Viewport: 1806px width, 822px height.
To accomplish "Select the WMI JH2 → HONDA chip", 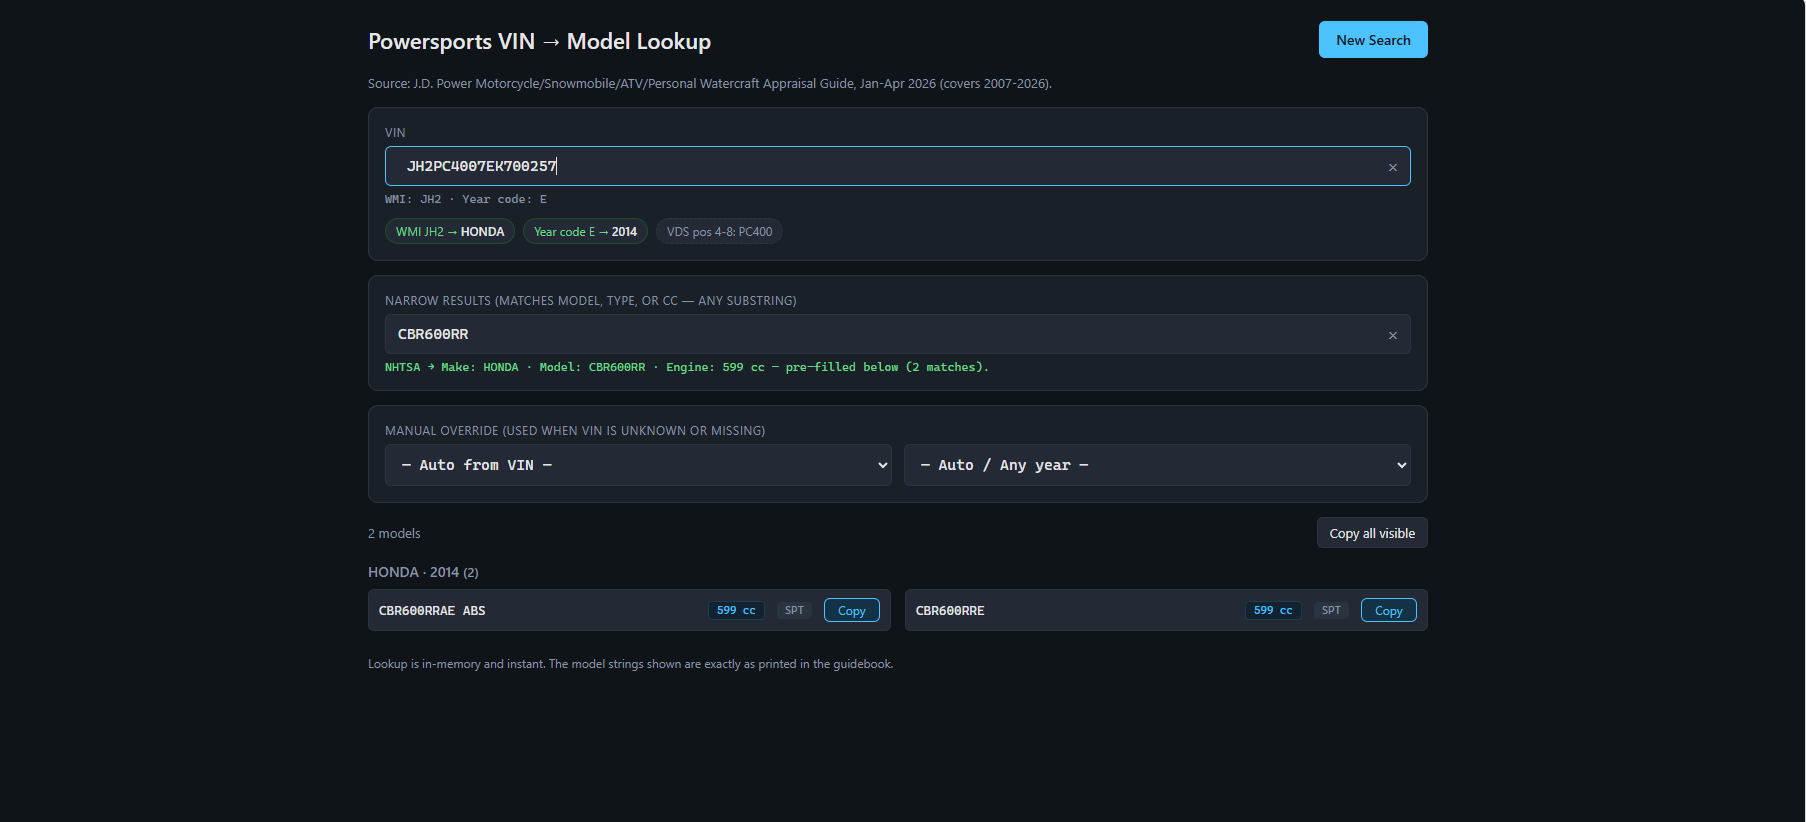I will tap(450, 231).
